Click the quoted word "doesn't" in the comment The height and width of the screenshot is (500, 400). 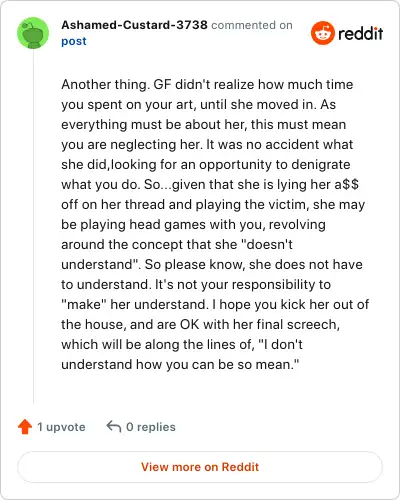[x=269, y=244]
